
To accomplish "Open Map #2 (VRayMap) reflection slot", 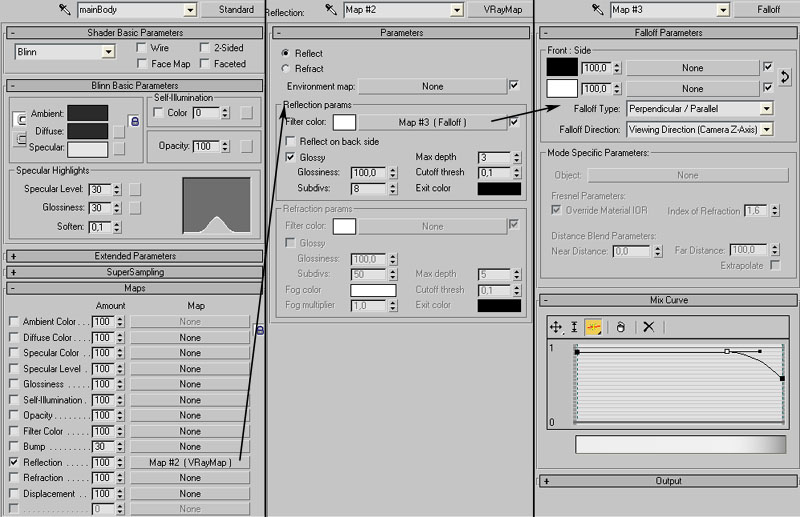I will tap(190, 462).
